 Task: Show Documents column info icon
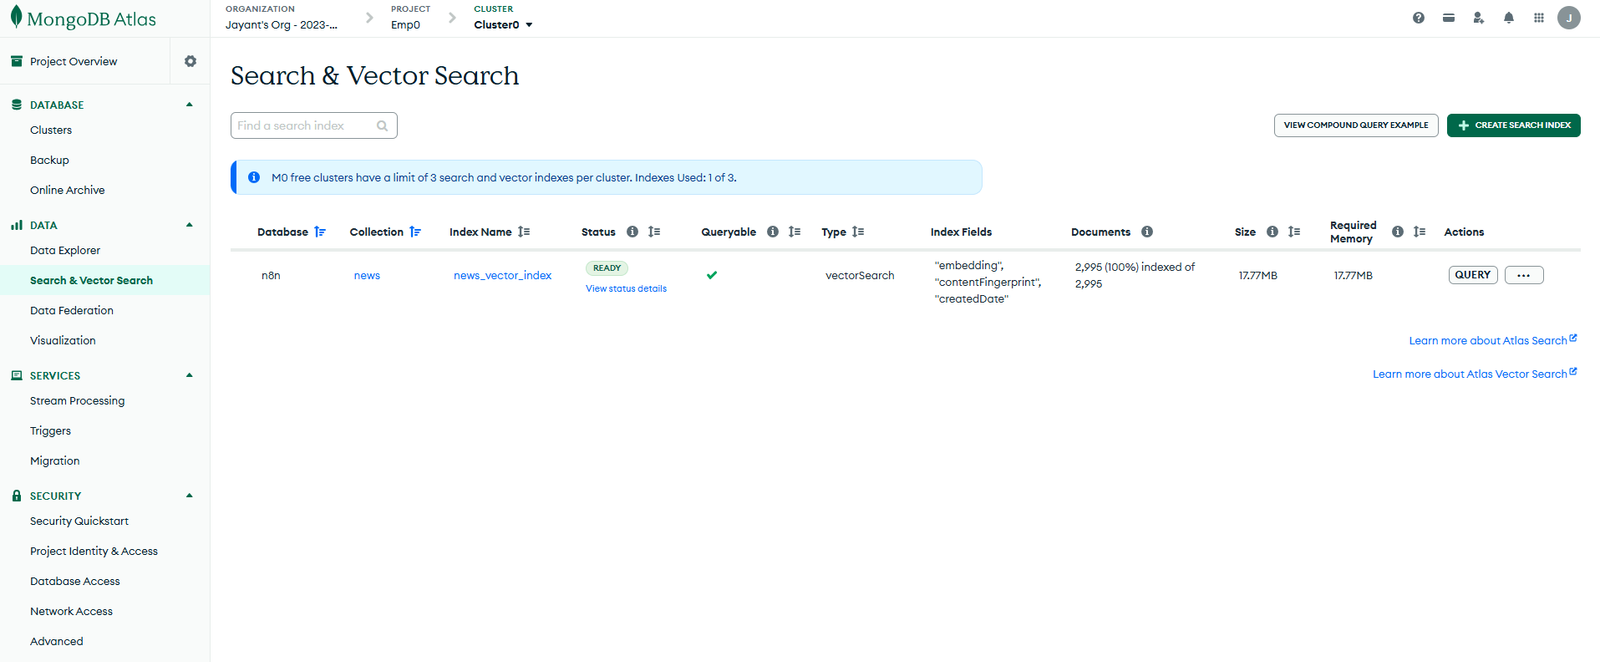[1147, 232]
